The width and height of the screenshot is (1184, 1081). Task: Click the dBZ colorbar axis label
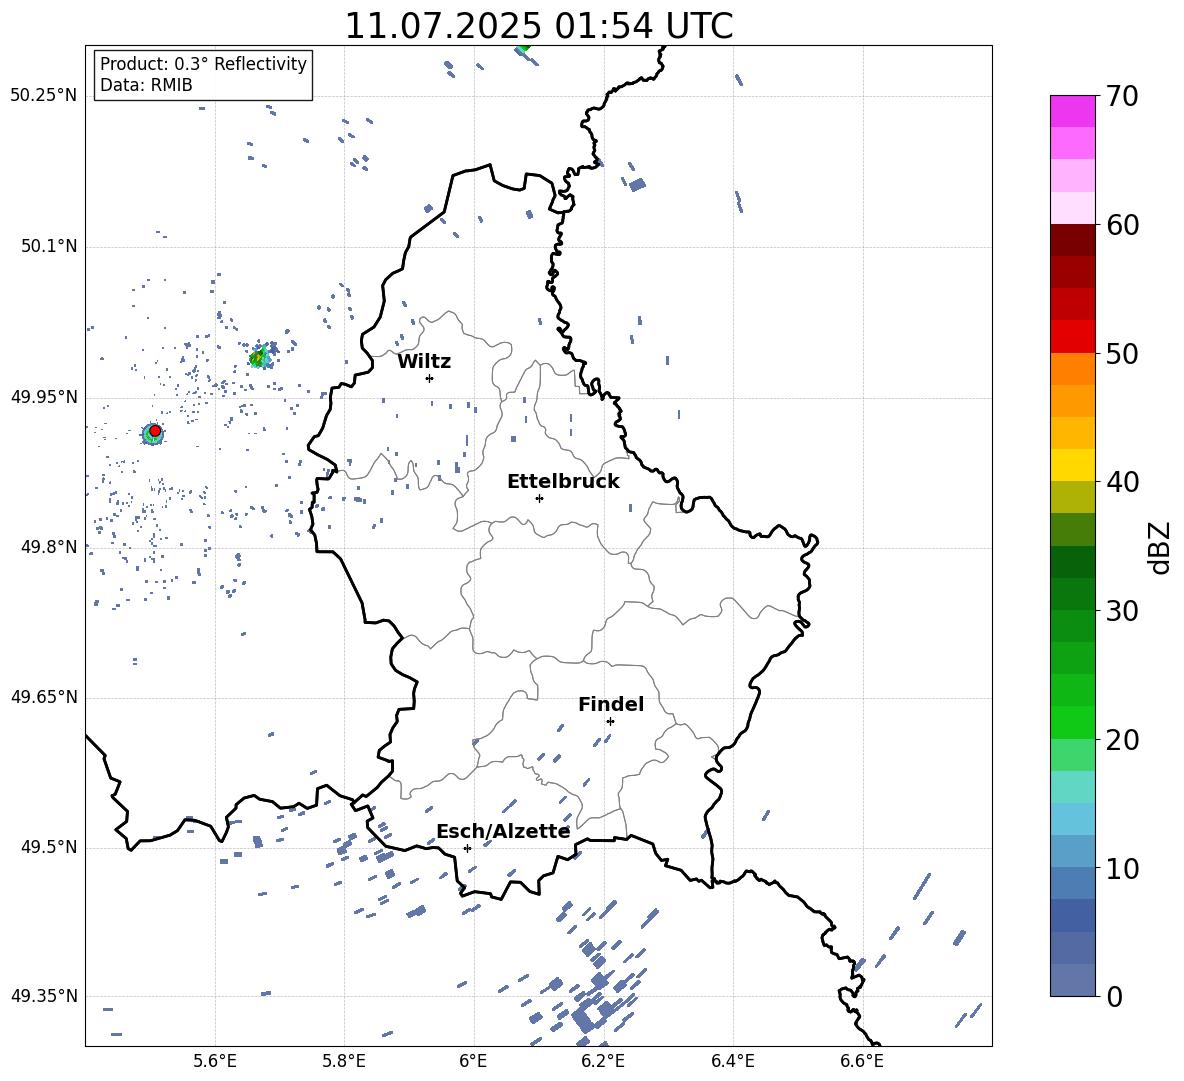(x=1159, y=547)
